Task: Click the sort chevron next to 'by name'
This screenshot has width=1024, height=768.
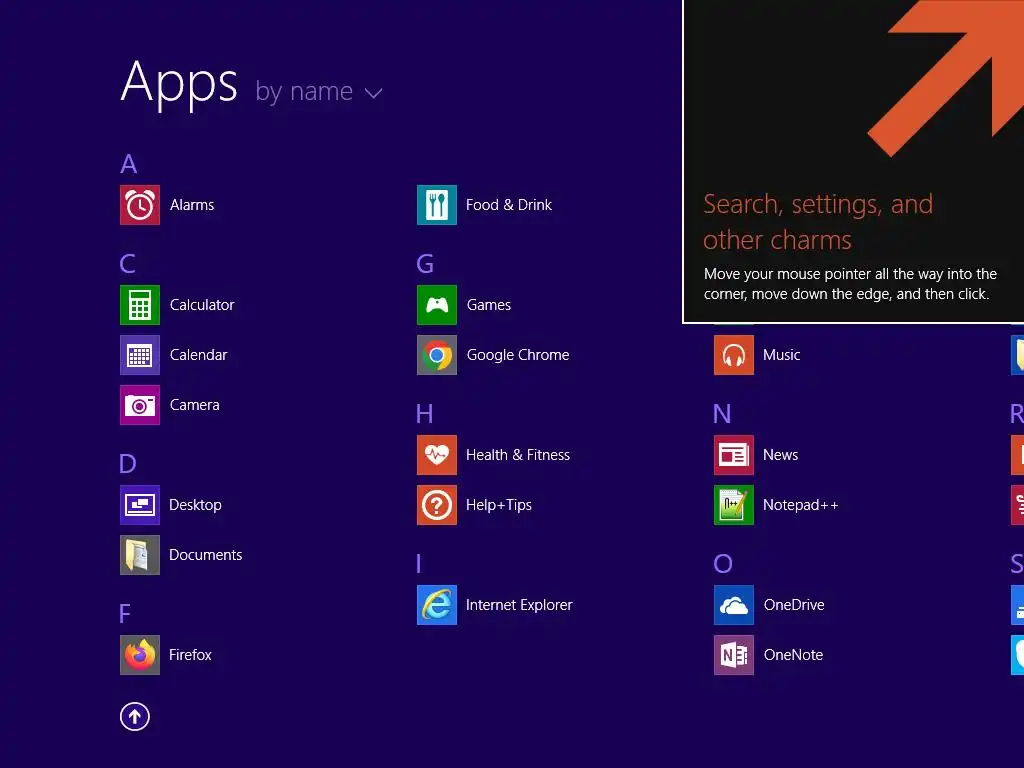Action: pyautogui.click(x=374, y=94)
